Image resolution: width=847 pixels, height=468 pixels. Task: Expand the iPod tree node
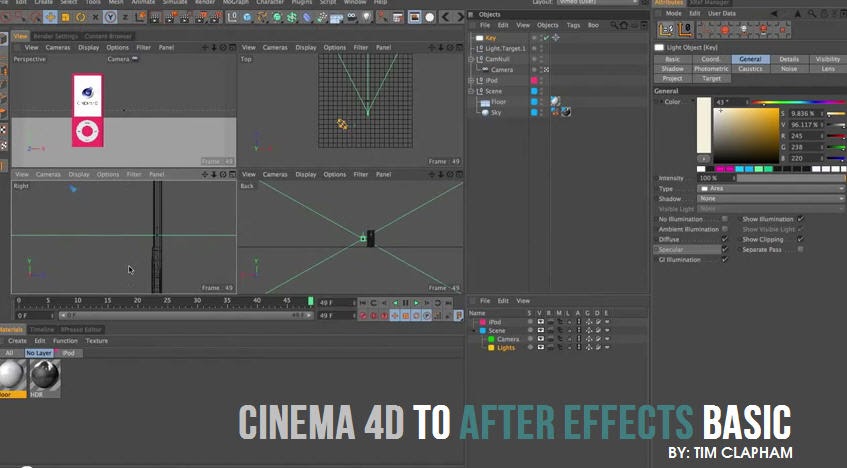(471, 80)
